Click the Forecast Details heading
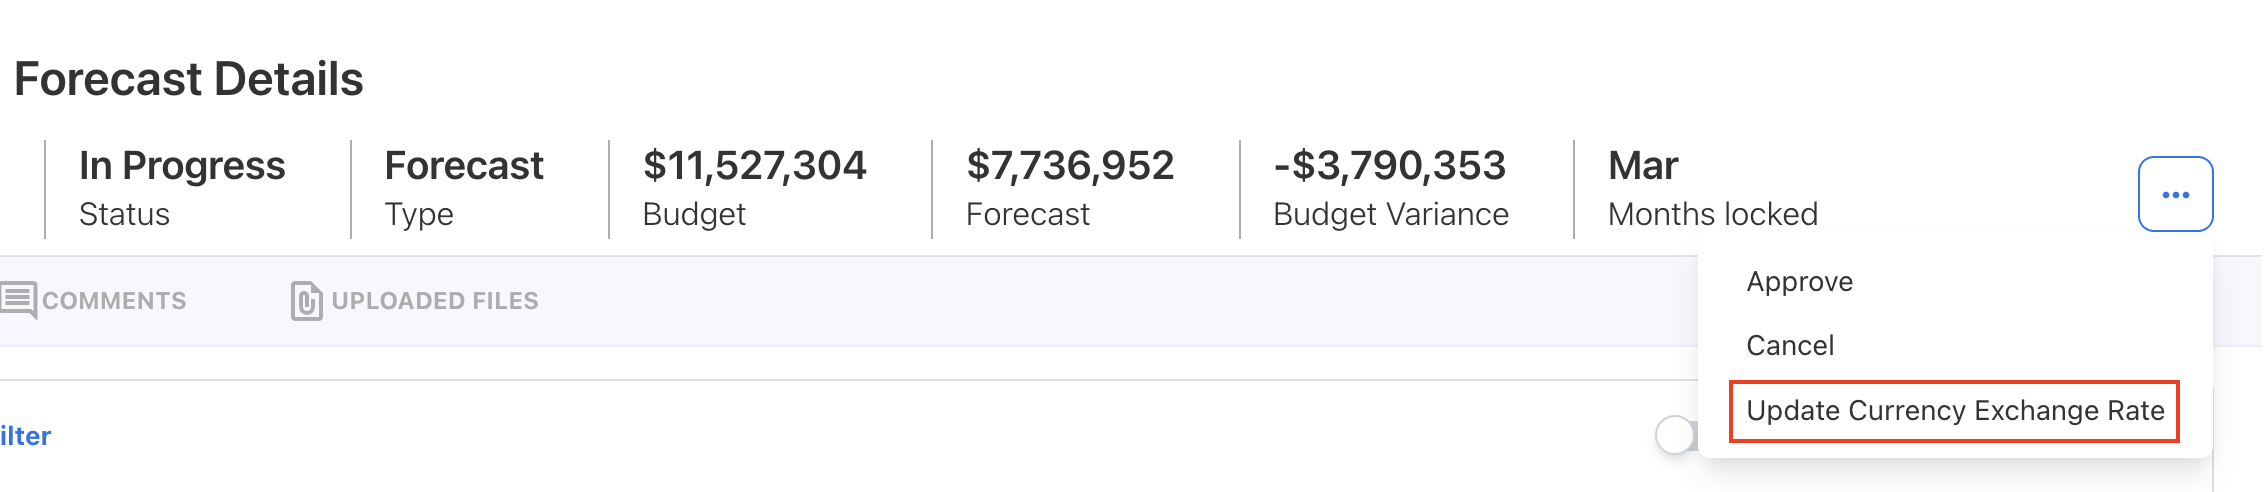The height and width of the screenshot is (492, 2268). [x=189, y=79]
